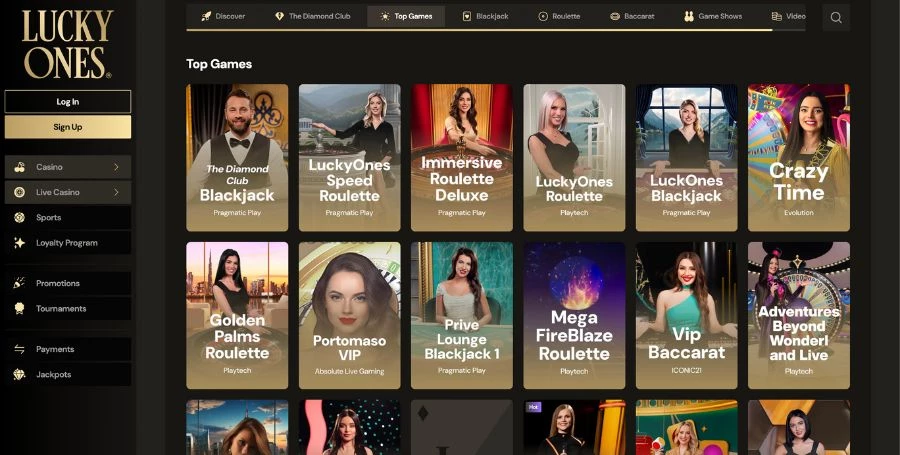Screen dimensions: 900x455
Task: Open Golden Palms Roulette
Action: coord(237,316)
